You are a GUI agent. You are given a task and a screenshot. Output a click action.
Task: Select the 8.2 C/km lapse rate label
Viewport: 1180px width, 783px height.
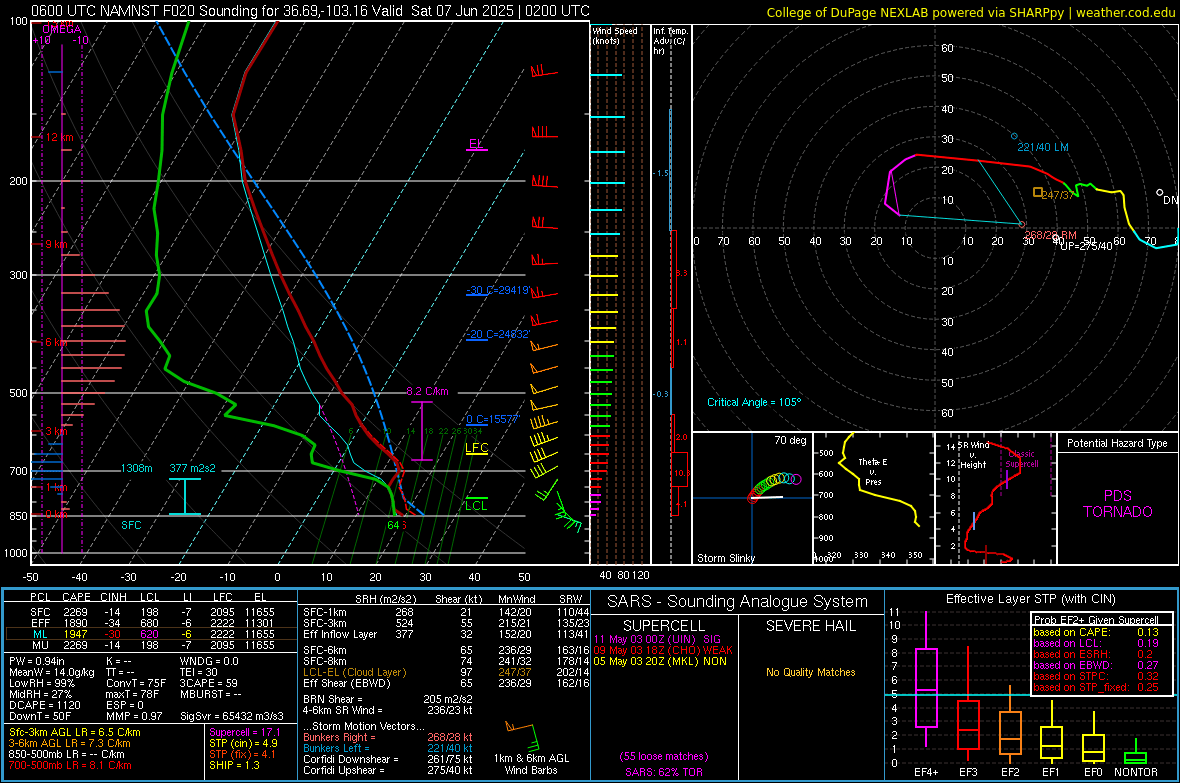point(427,392)
